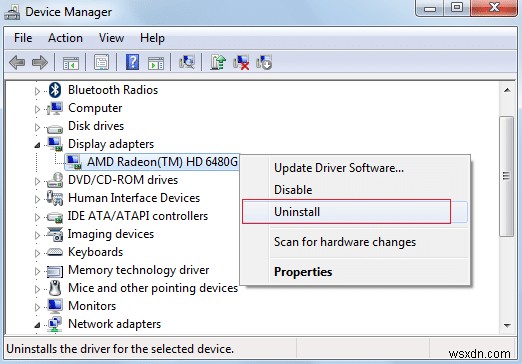
Task: Open the File menu
Action: (x=23, y=38)
